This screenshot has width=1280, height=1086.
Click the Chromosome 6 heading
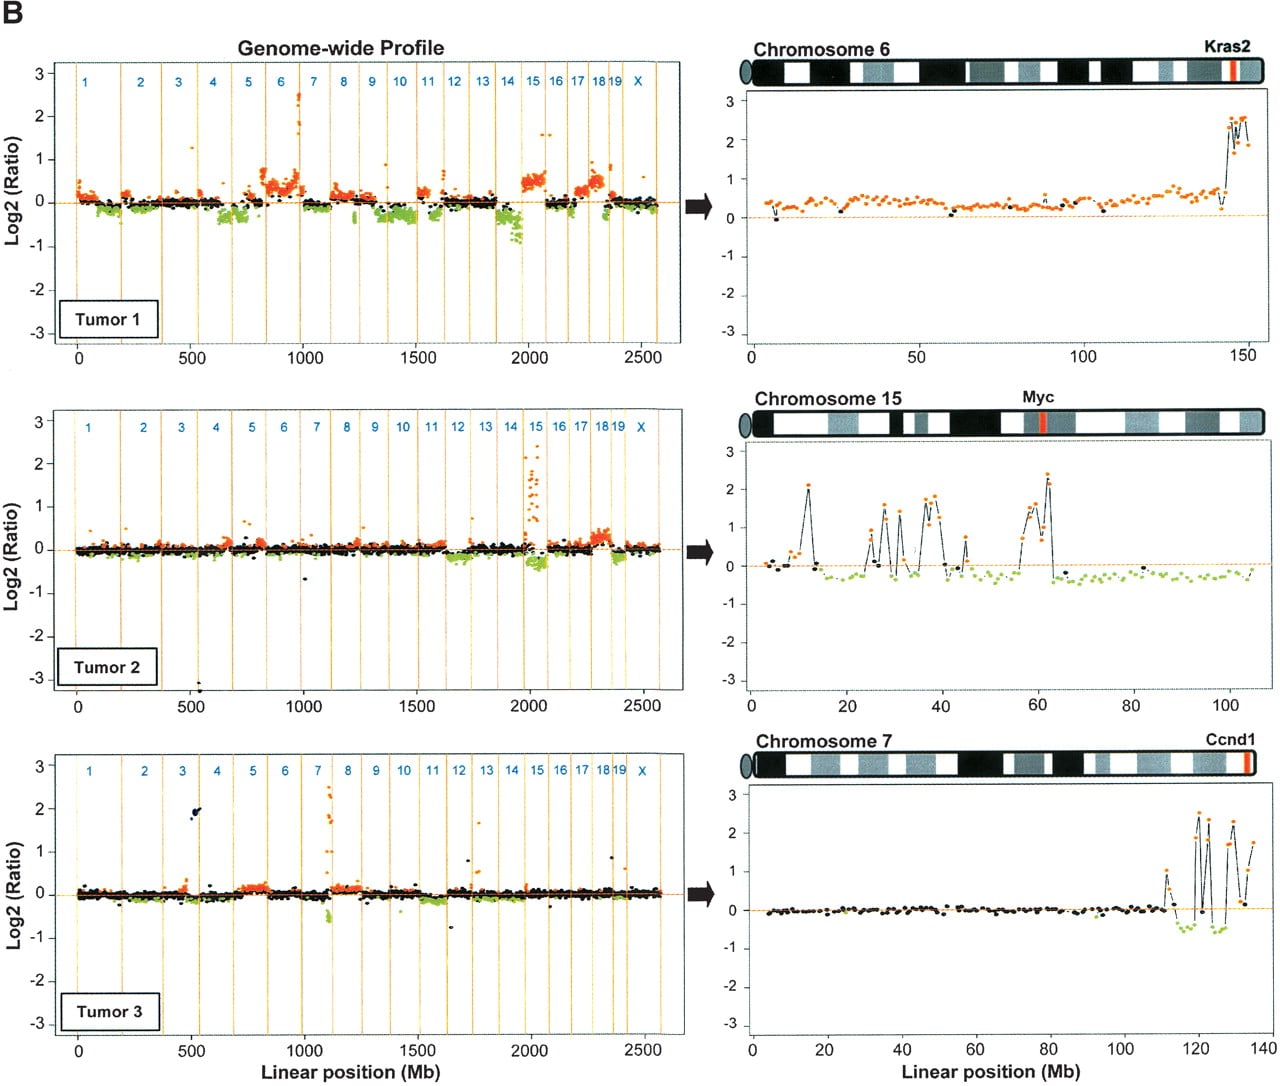tap(821, 49)
